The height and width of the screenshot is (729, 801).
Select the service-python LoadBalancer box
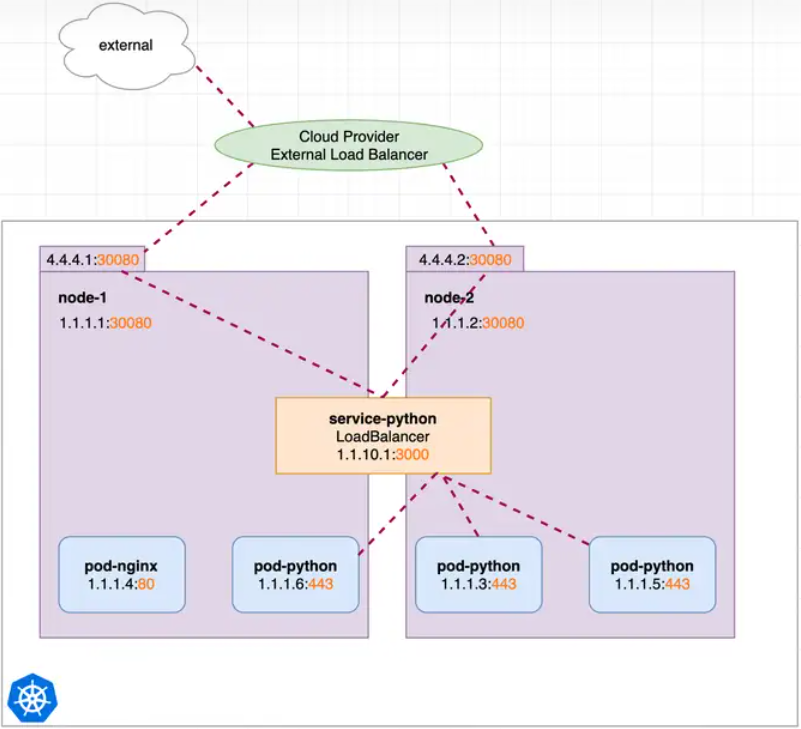[383, 435]
